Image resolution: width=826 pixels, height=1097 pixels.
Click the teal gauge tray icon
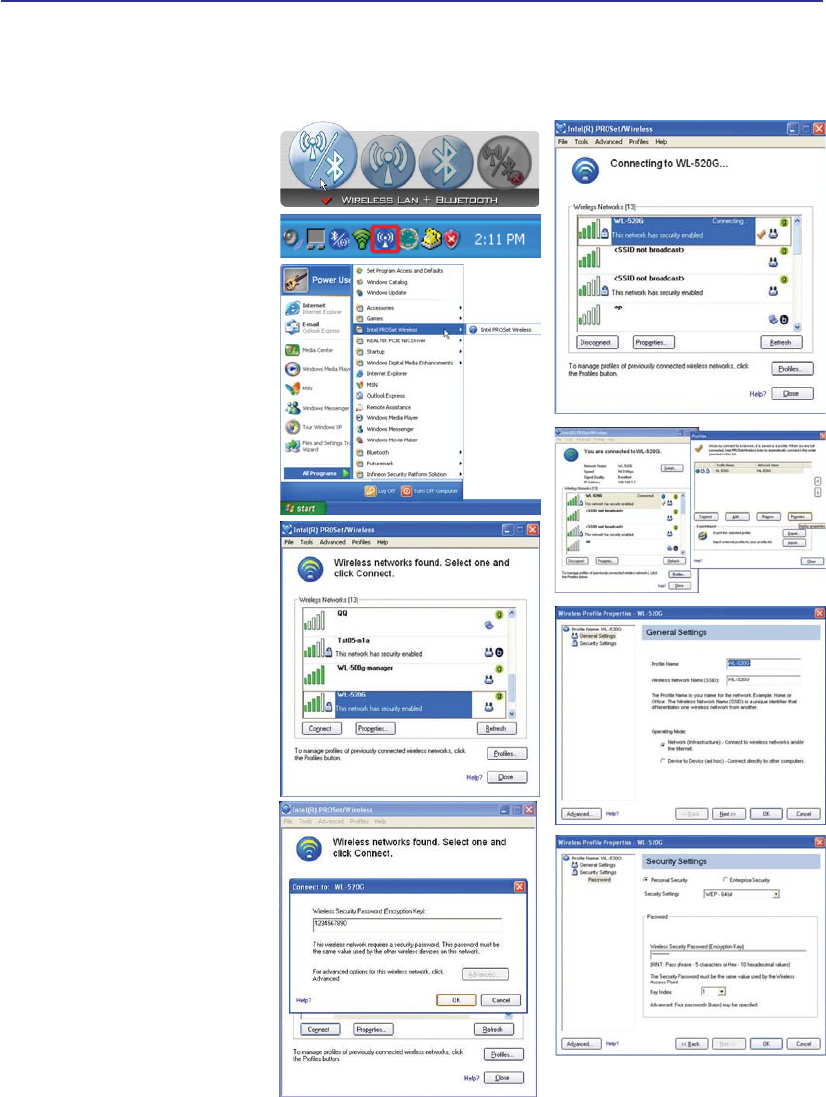click(408, 240)
